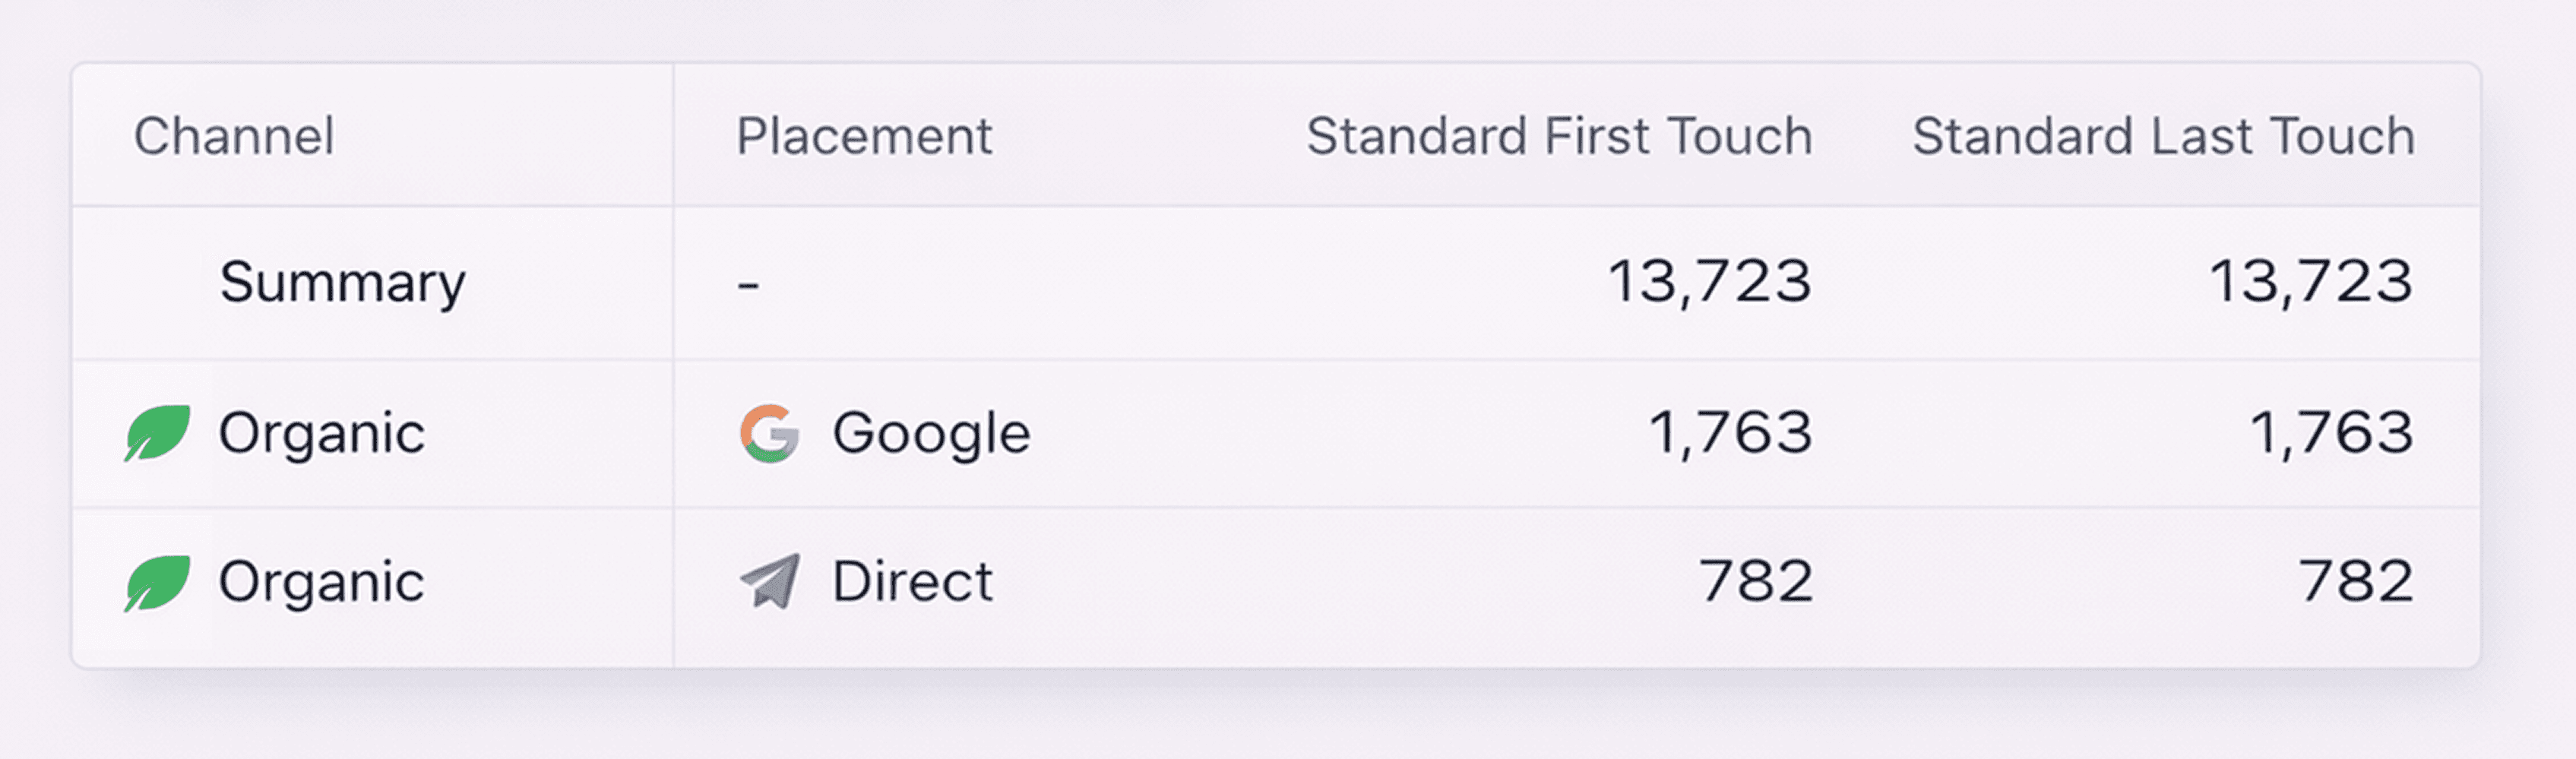Click the green leaf icon beside Direct row
This screenshot has height=759, width=2576.
click(157, 582)
